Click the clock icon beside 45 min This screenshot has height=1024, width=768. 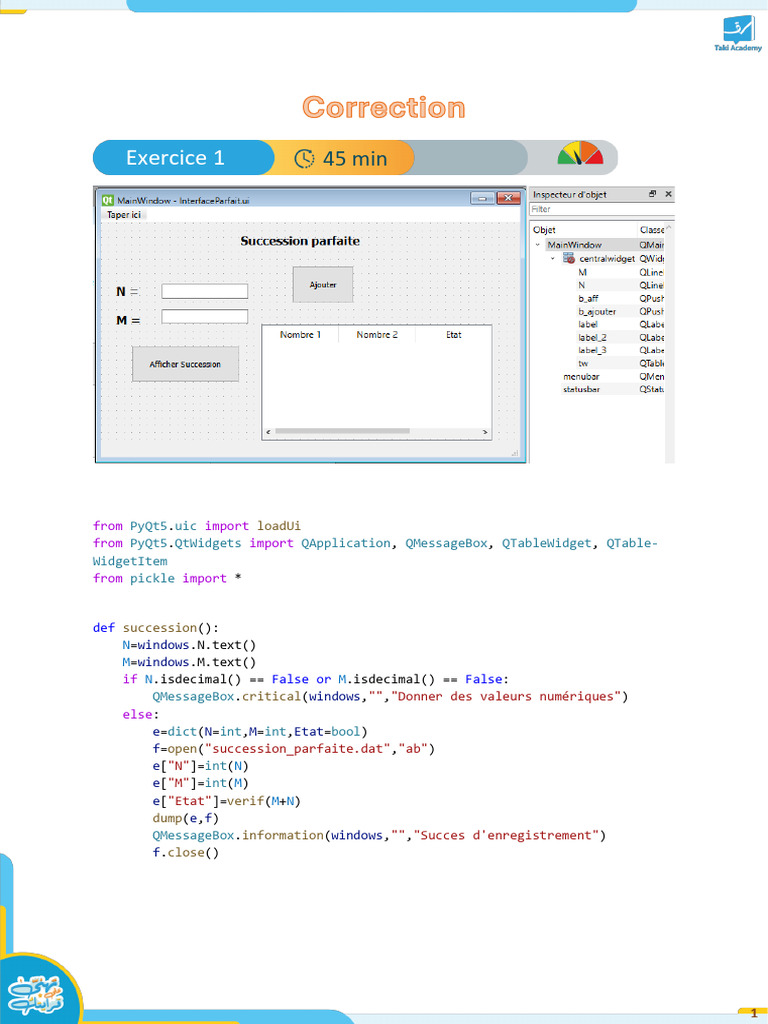click(x=304, y=158)
